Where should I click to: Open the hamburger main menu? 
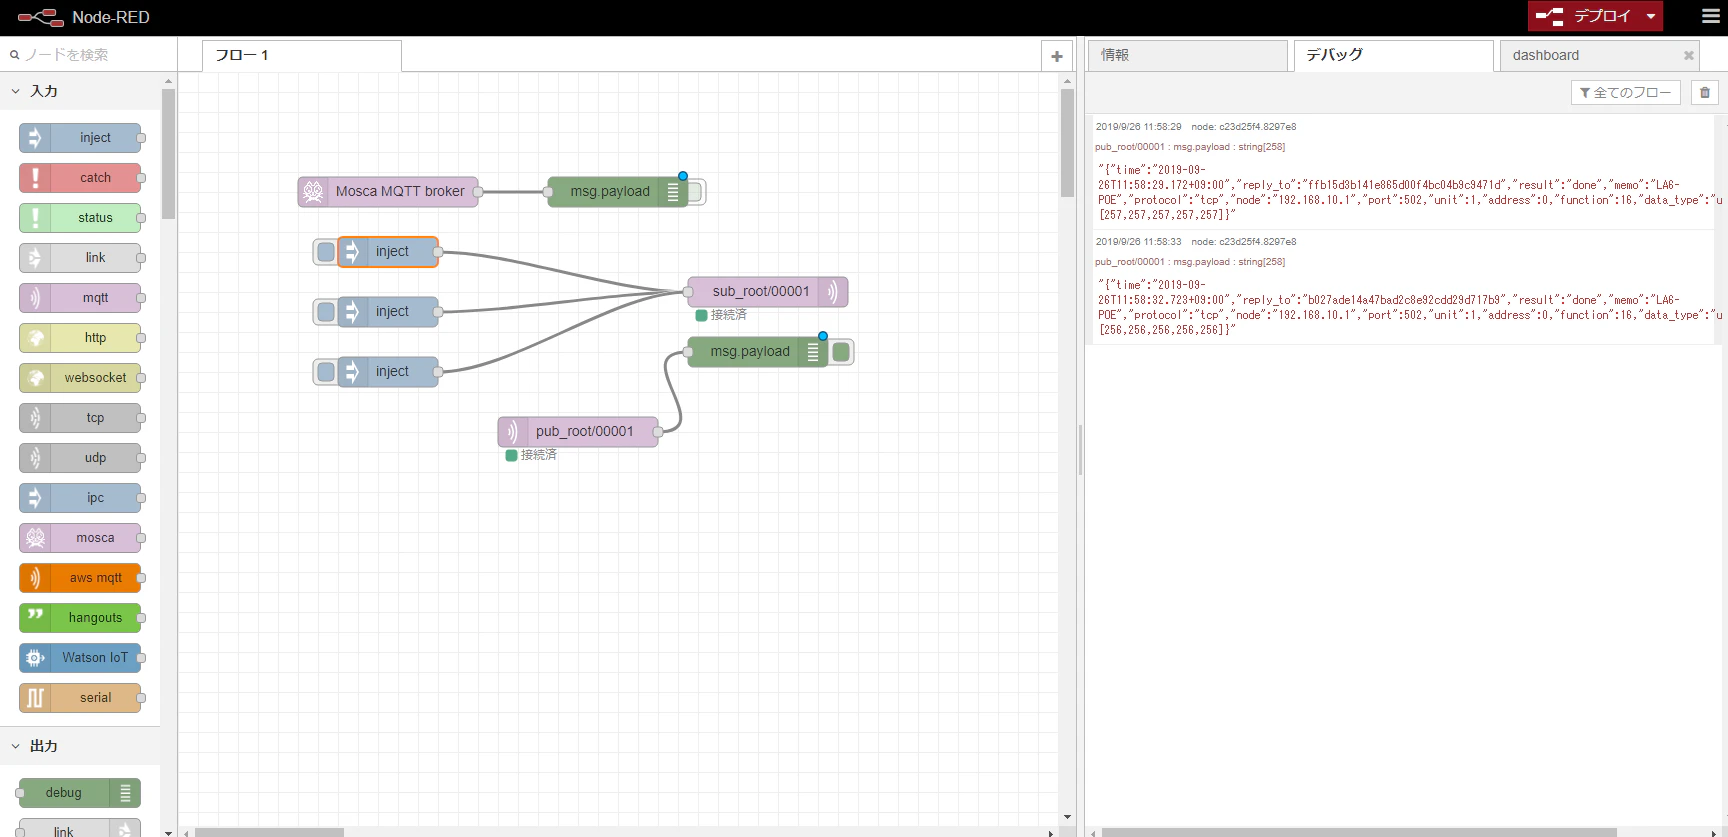(1711, 17)
